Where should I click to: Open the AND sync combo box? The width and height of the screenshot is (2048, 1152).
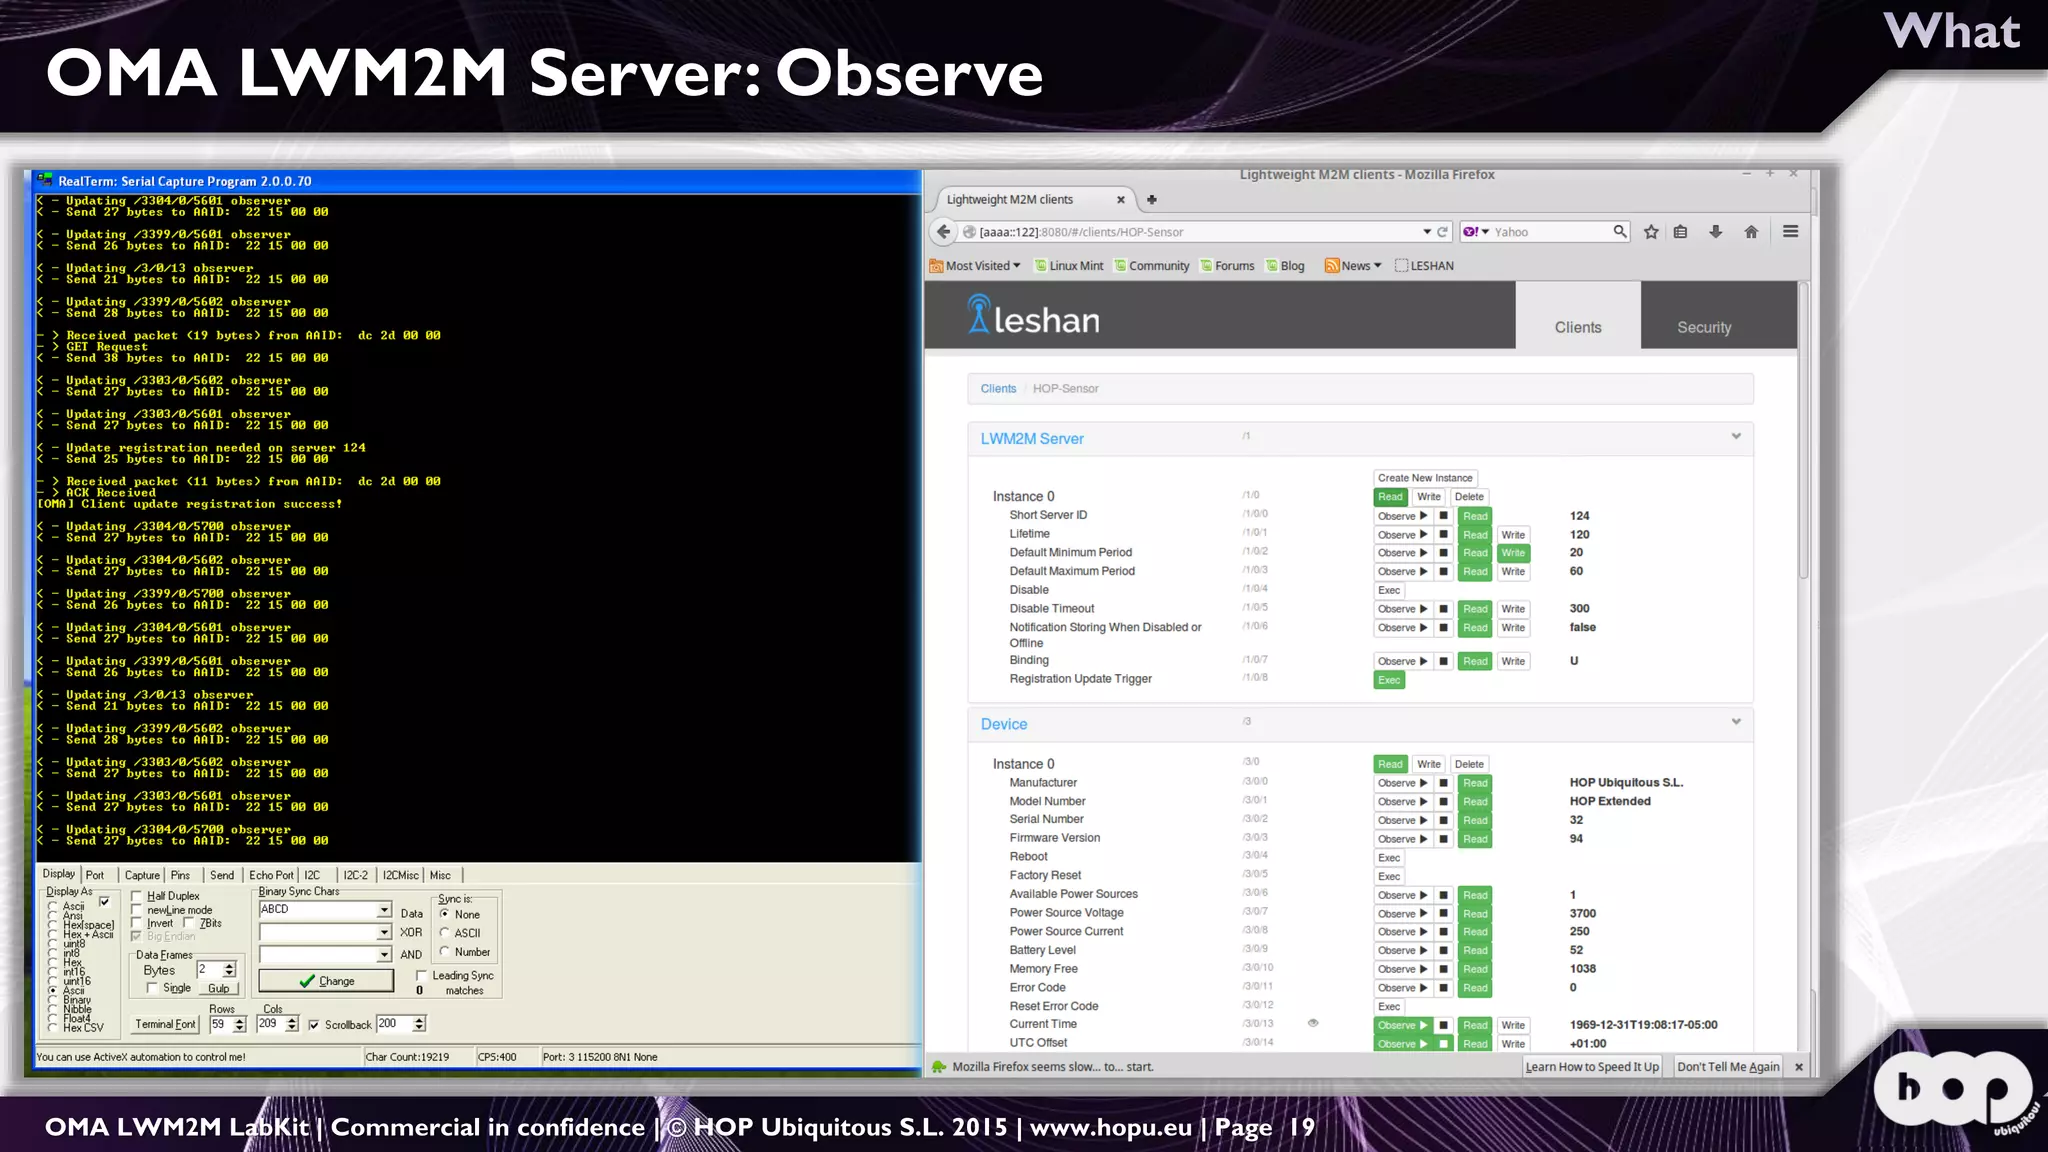tap(384, 955)
